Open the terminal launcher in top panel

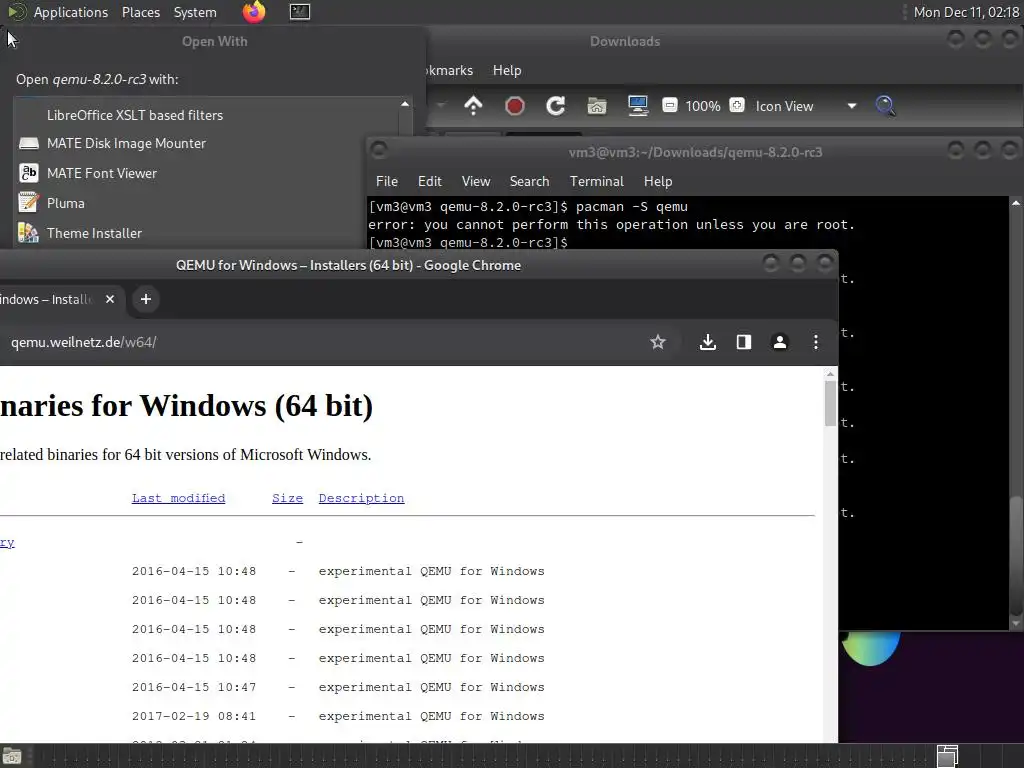tap(300, 12)
